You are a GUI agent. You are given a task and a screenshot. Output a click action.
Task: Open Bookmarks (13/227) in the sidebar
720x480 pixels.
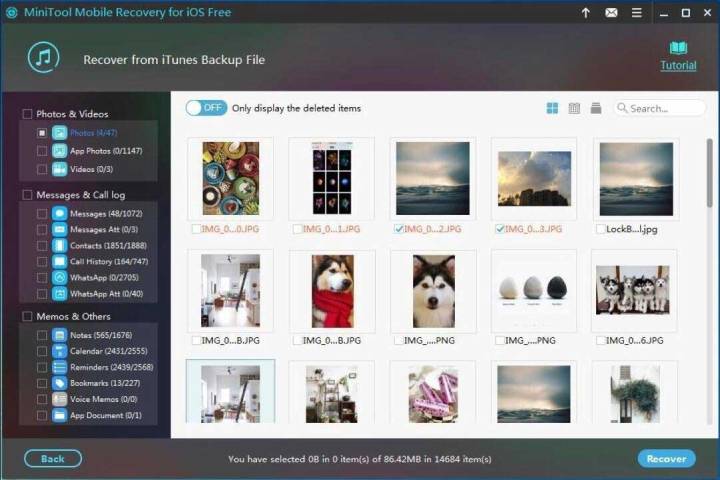pyautogui.click(x=105, y=383)
